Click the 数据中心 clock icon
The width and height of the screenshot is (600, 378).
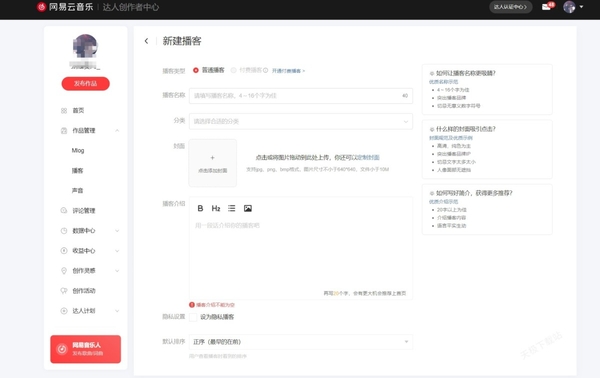(x=64, y=231)
